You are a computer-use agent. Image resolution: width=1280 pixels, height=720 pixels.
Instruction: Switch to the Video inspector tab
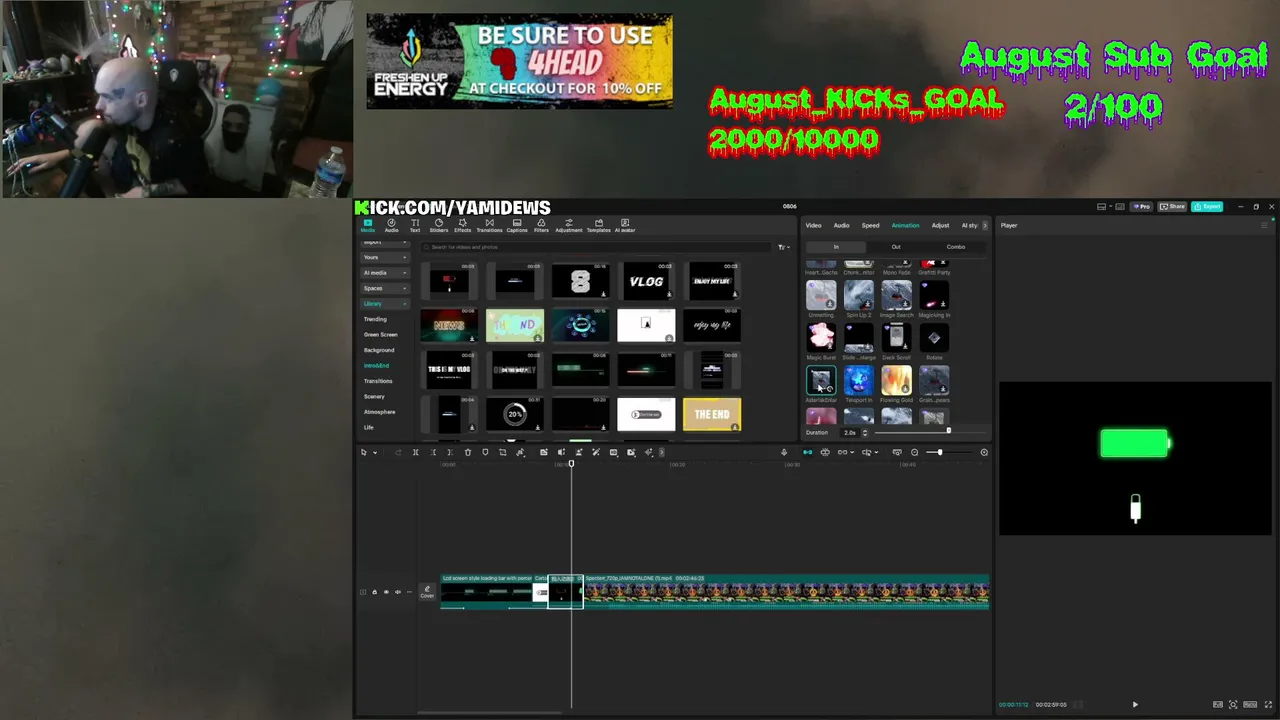tap(814, 225)
